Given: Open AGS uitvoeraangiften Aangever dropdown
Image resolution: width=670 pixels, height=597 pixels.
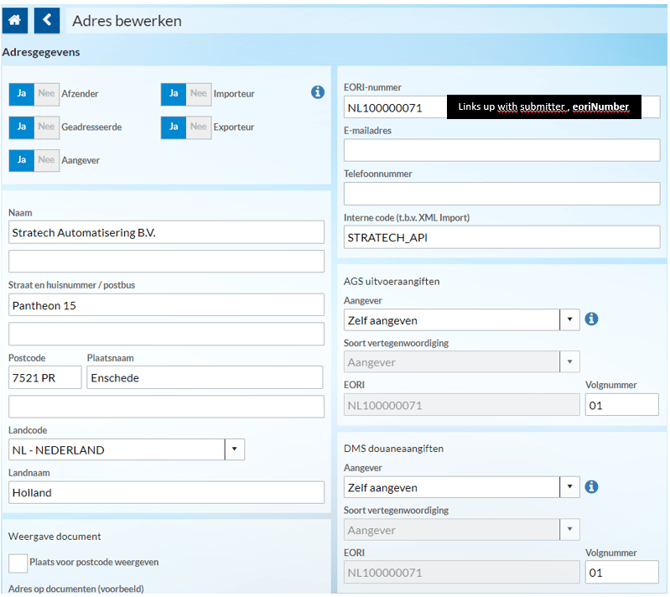Looking at the screenshot, I should (461, 320).
